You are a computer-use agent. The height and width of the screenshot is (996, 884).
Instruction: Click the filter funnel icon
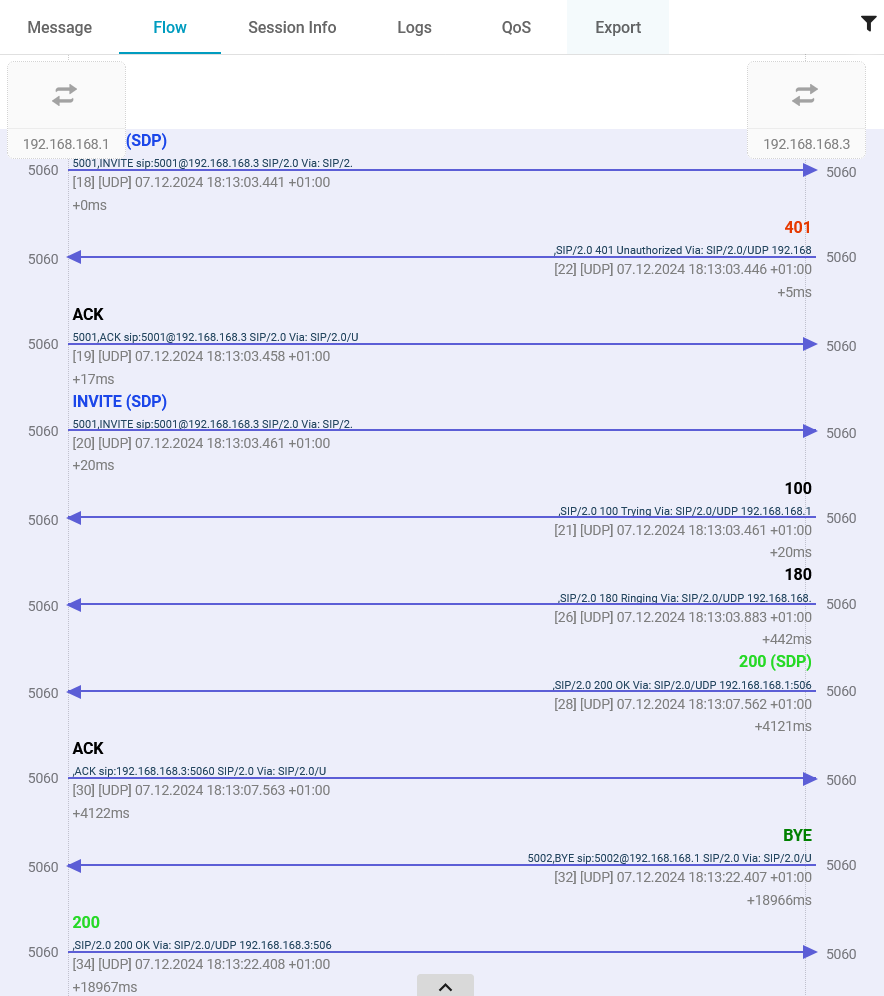(x=868, y=24)
